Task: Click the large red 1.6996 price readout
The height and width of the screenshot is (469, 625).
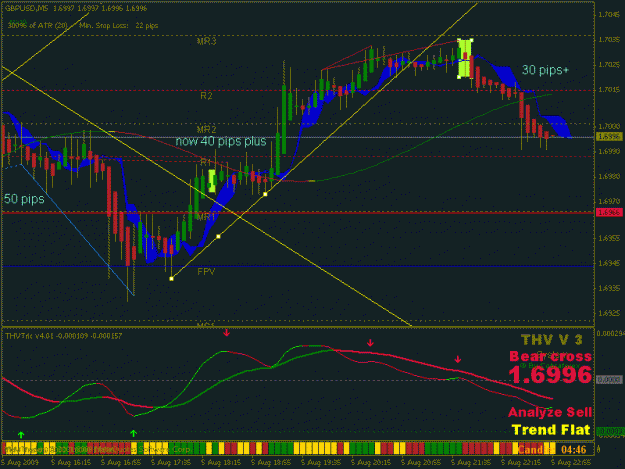Action: [550, 375]
